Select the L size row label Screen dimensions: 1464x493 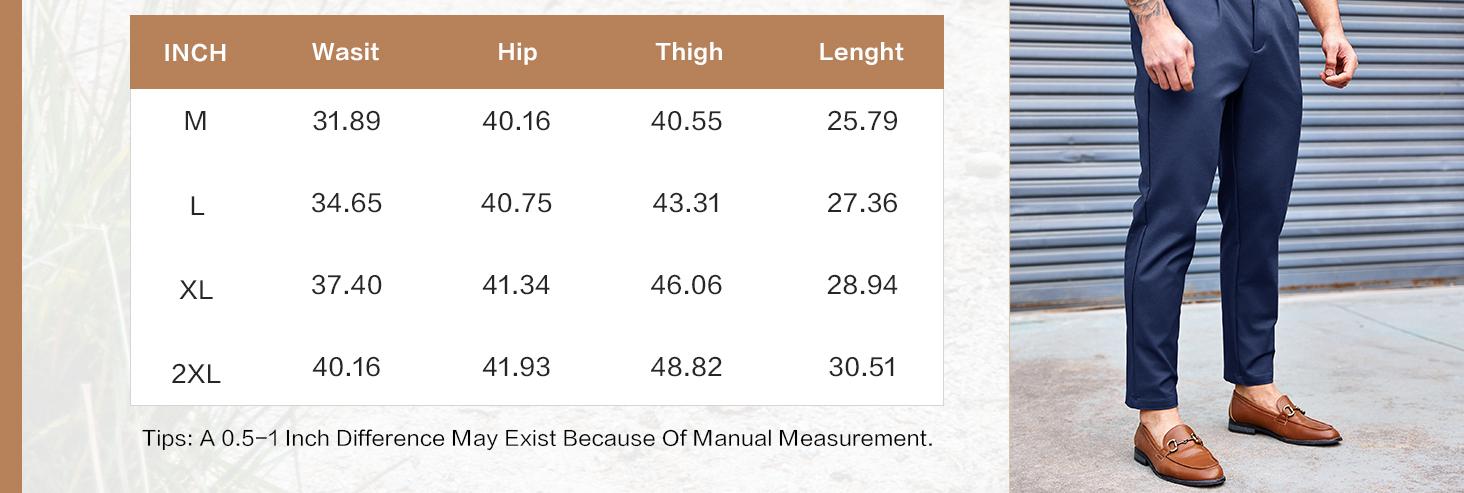click(x=196, y=207)
